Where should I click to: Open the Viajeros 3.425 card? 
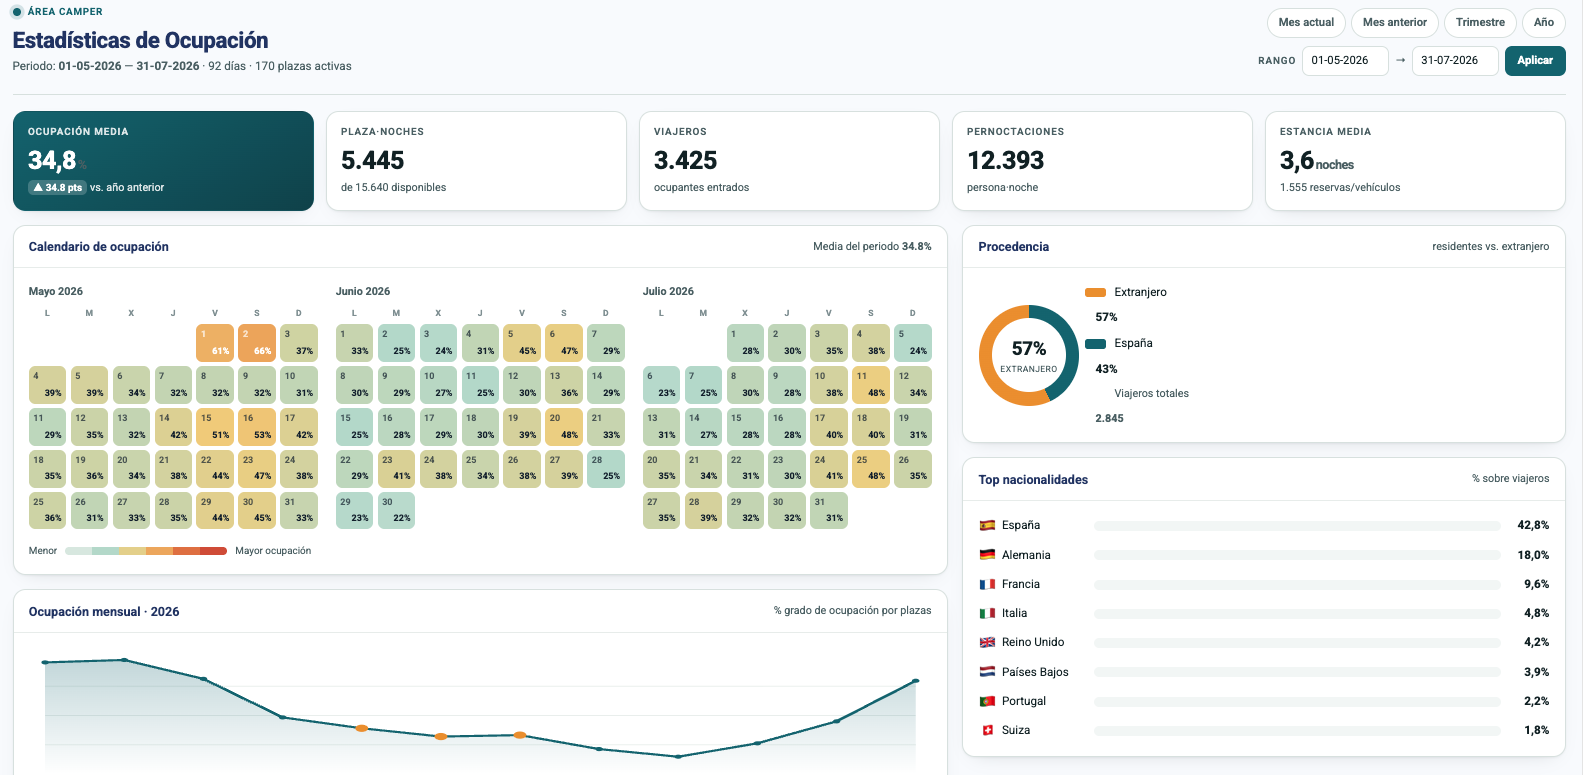point(789,161)
